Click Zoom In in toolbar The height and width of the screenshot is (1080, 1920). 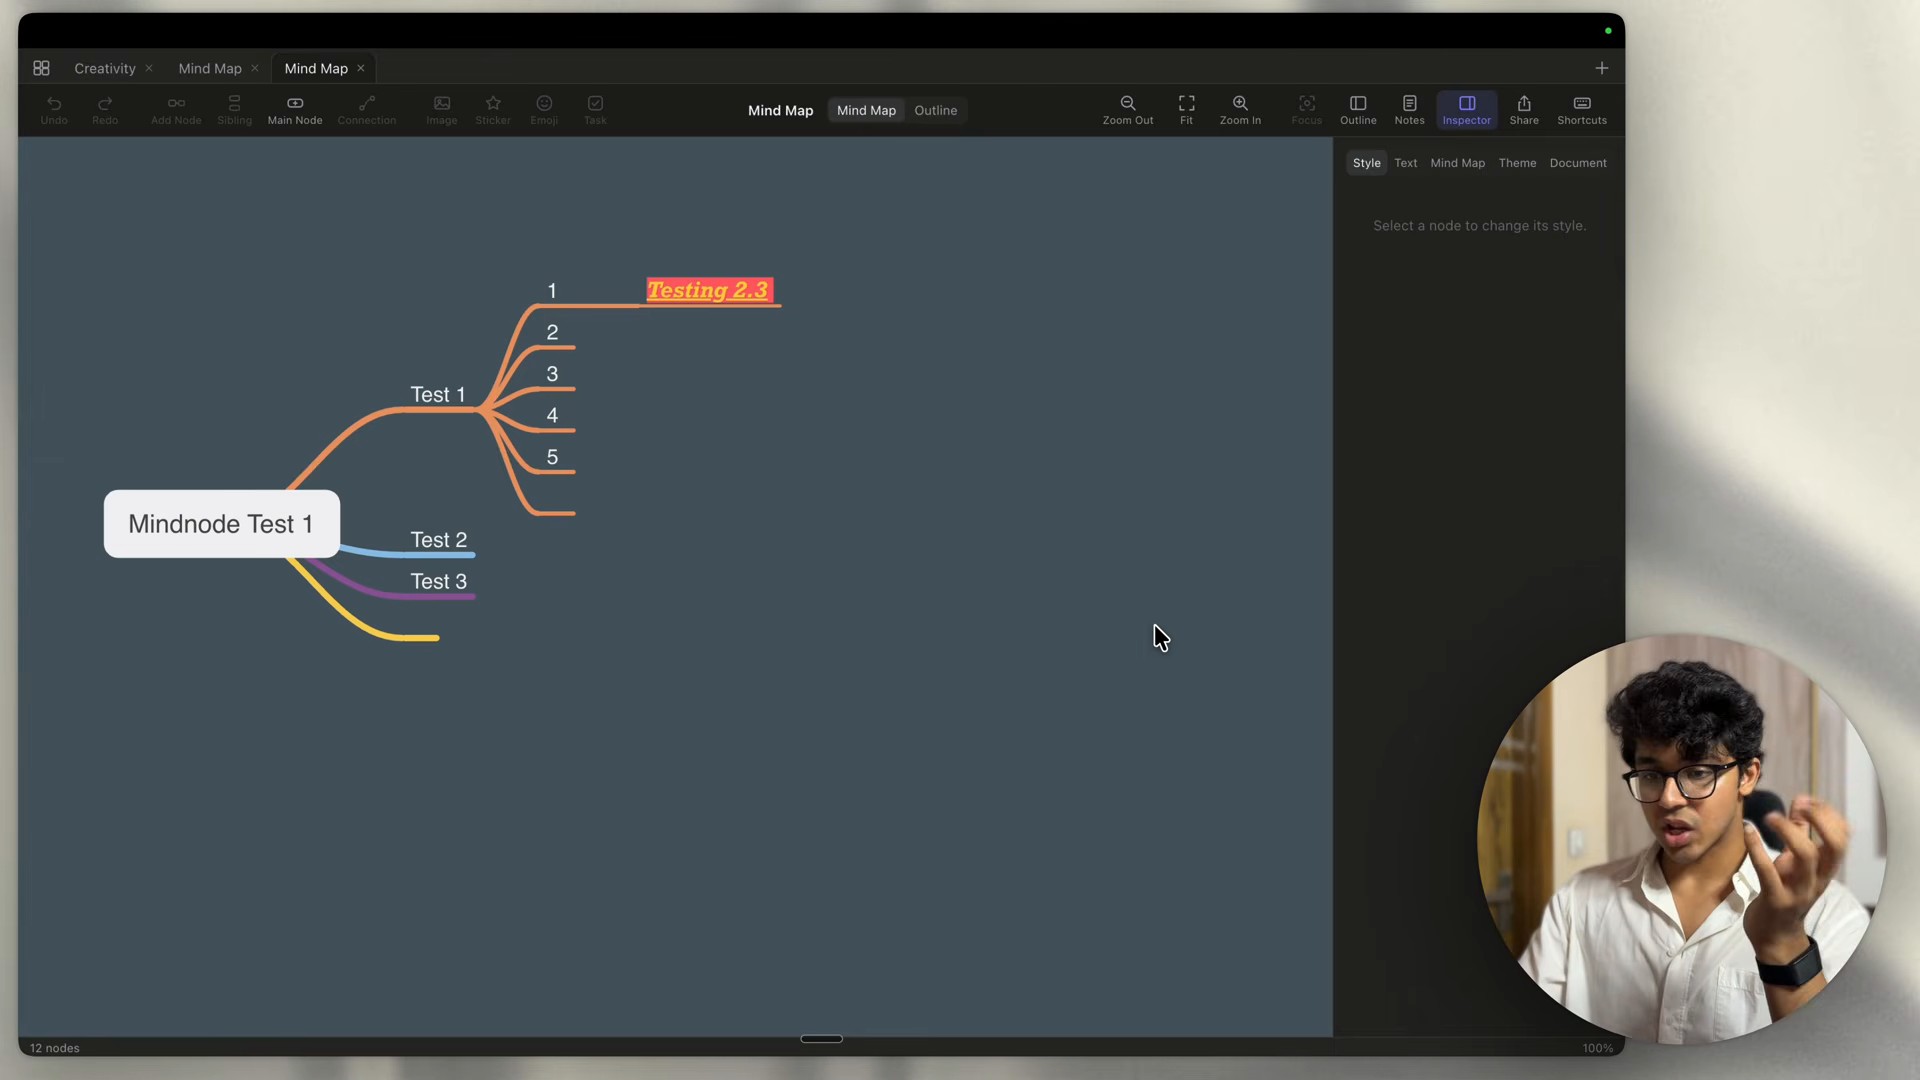(1240, 109)
